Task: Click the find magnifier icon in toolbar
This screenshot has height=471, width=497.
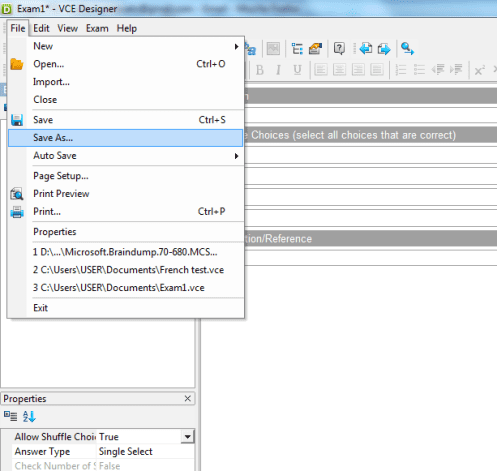Action: click(407, 49)
